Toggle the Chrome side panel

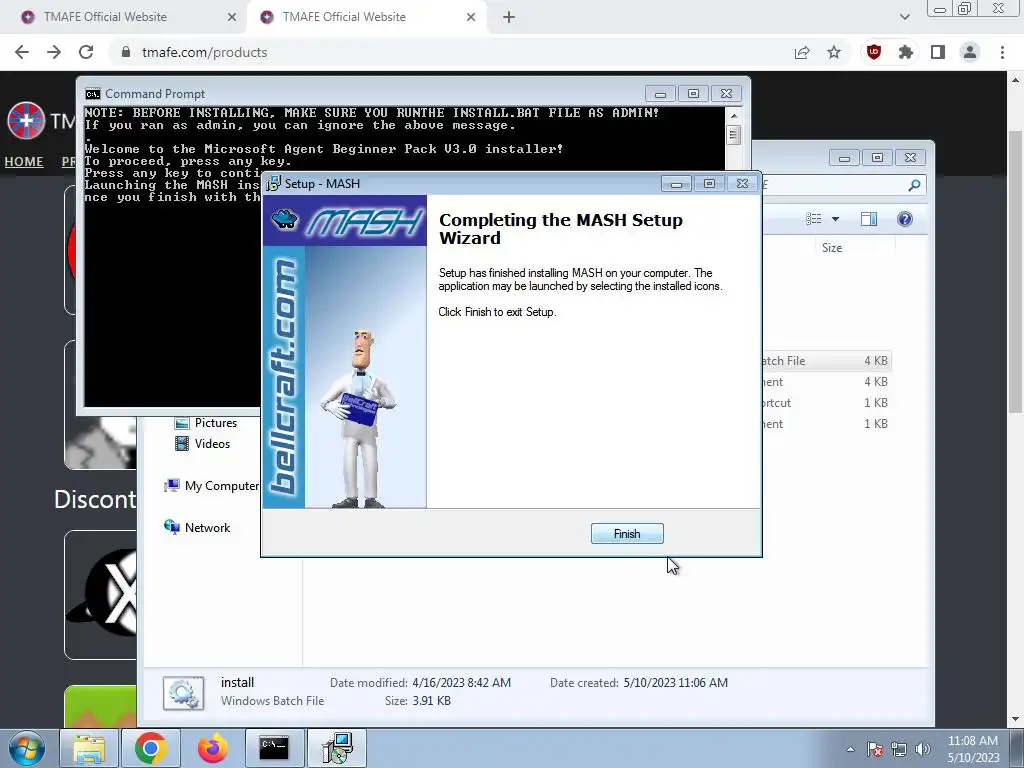pyautogui.click(x=938, y=52)
